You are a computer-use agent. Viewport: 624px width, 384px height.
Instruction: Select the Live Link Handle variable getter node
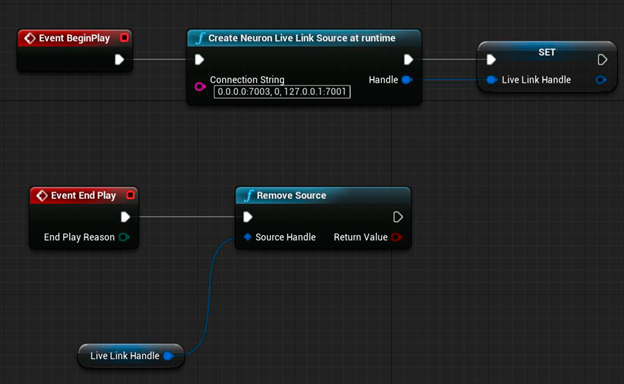click(x=131, y=356)
